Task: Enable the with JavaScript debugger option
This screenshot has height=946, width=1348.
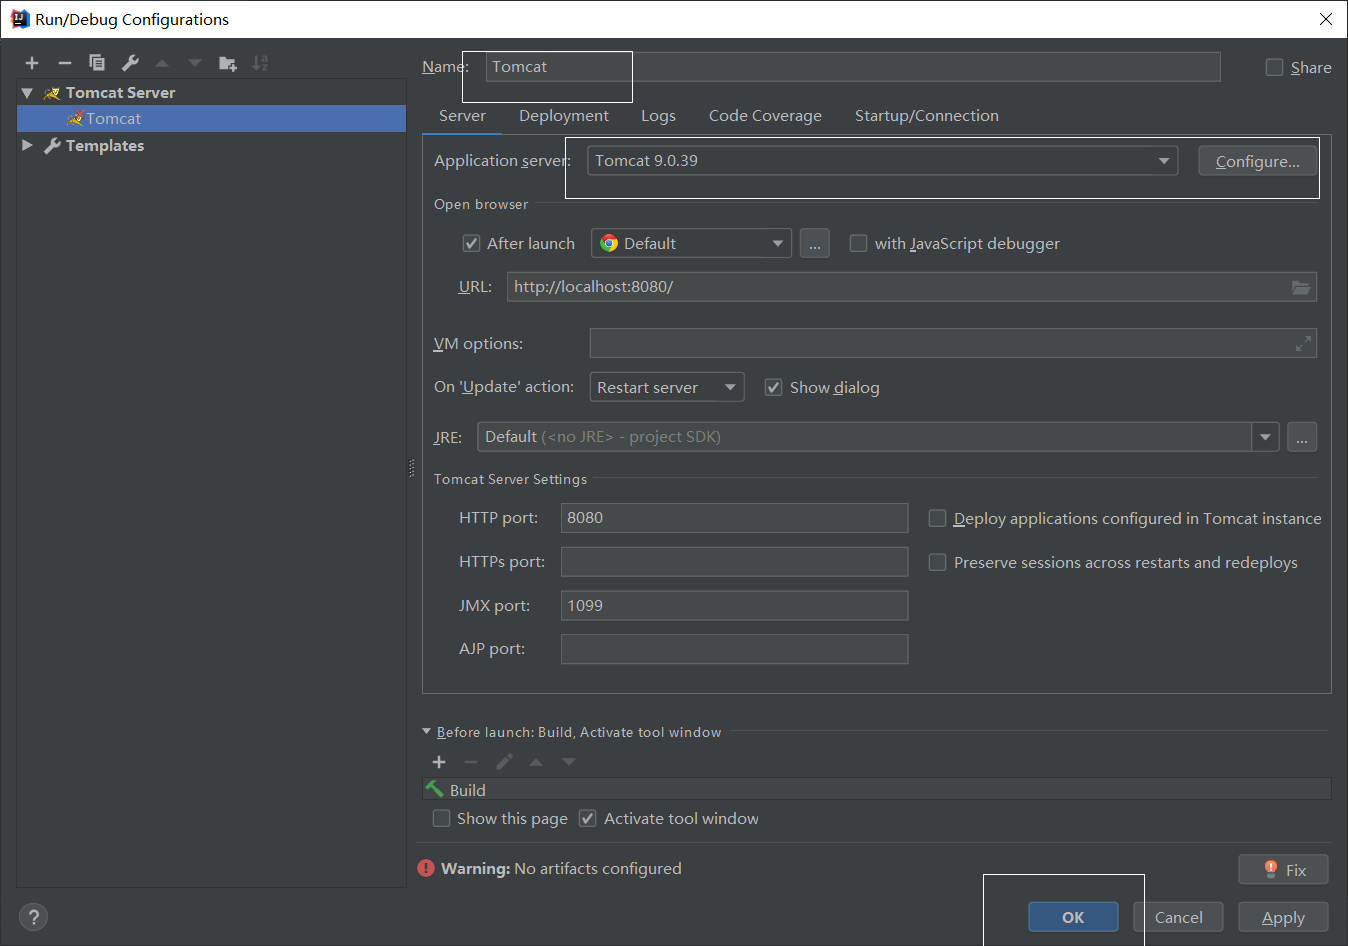Action: pos(858,243)
